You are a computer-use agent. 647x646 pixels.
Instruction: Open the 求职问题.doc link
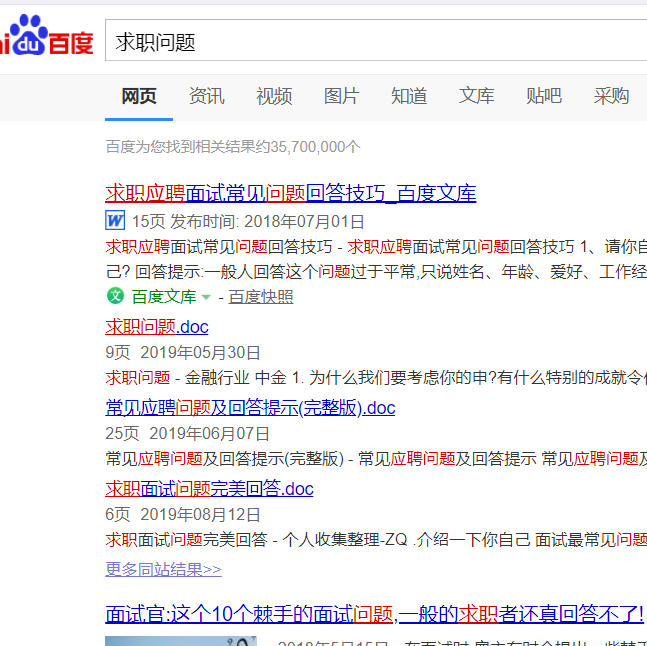click(x=157, y=327)
